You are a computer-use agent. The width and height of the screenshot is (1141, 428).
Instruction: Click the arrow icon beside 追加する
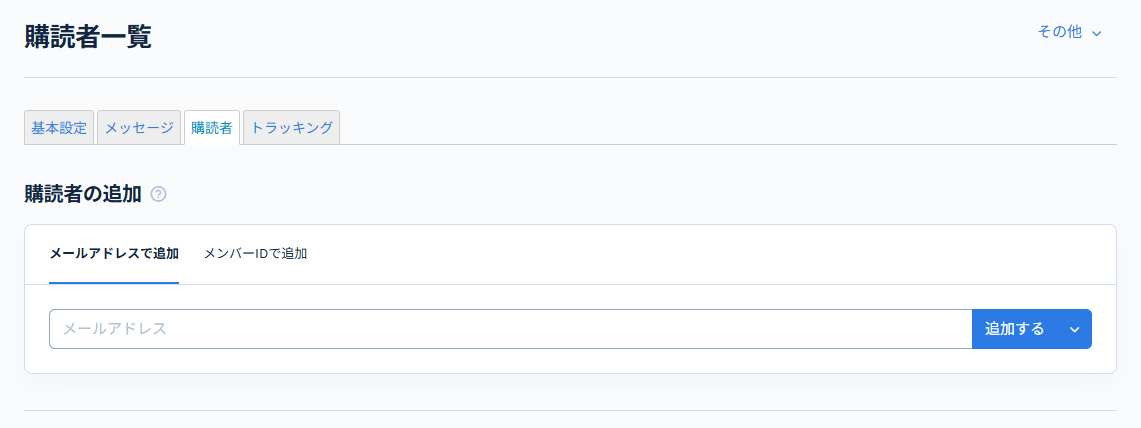click(x=1075, y=329)
